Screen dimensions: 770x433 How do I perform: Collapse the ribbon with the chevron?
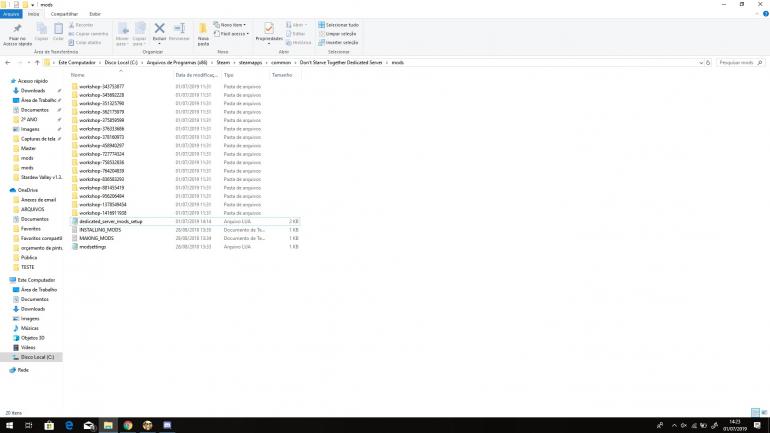pos(757,14)
